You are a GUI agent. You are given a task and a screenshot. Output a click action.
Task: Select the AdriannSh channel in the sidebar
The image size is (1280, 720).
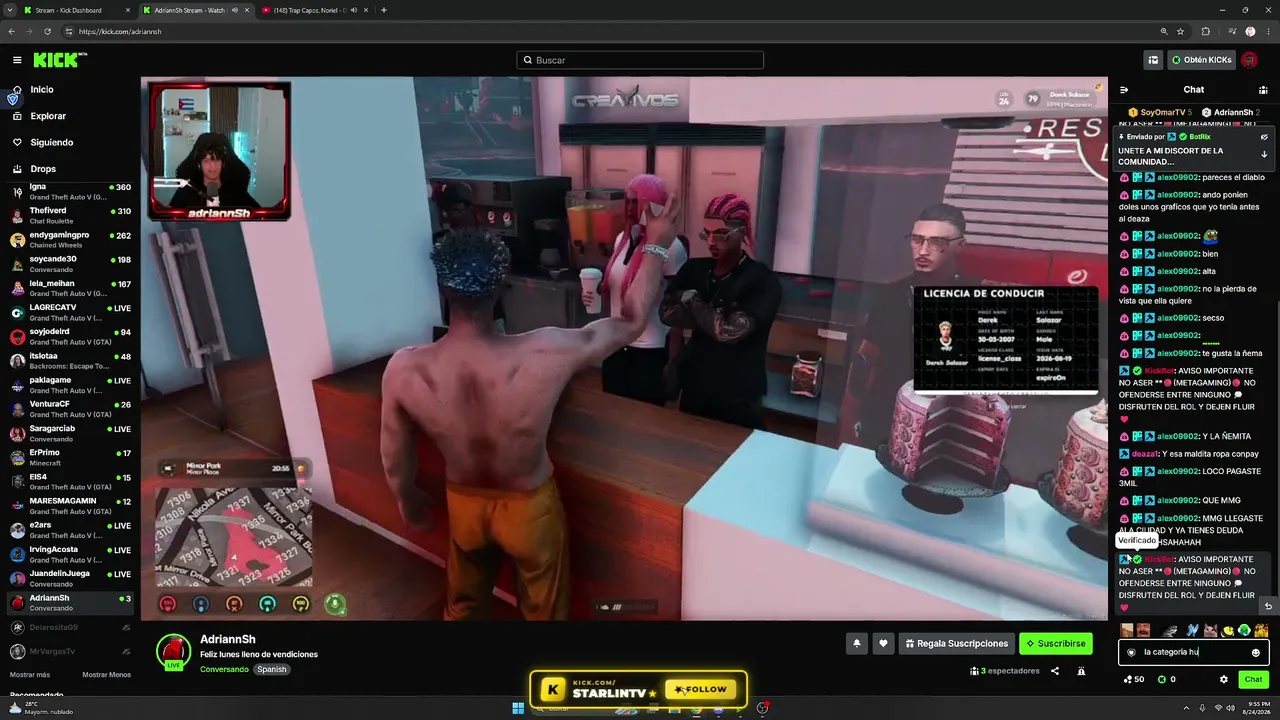[70, 602]
